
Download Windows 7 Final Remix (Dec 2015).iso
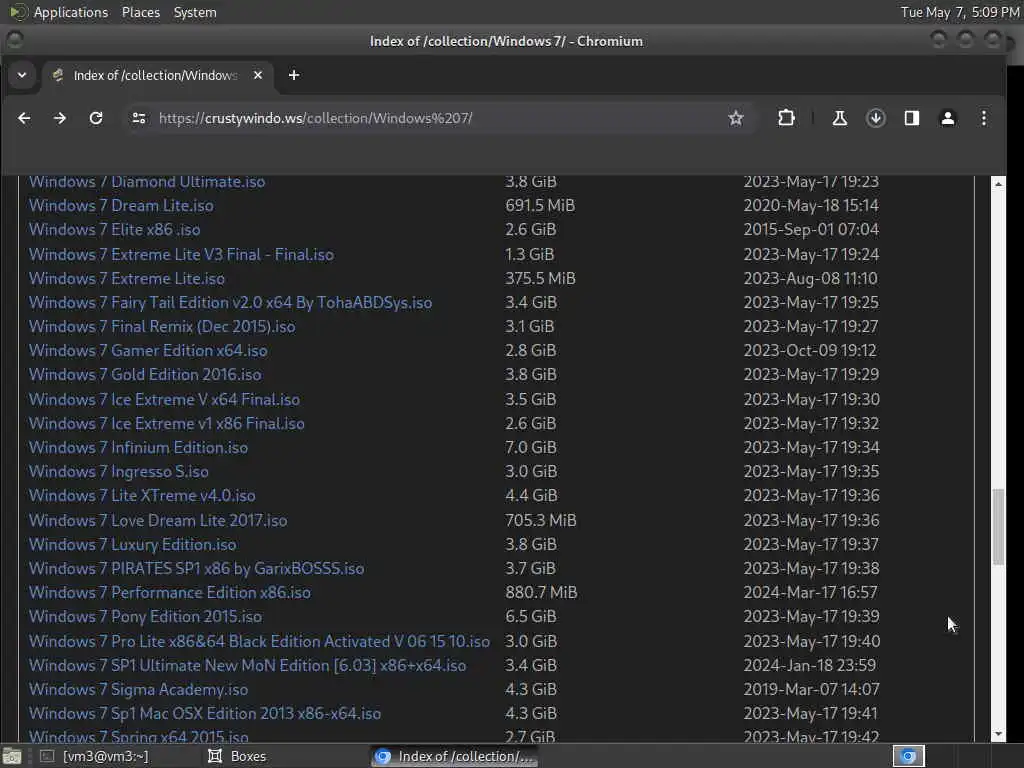click(x=162, y=327)
